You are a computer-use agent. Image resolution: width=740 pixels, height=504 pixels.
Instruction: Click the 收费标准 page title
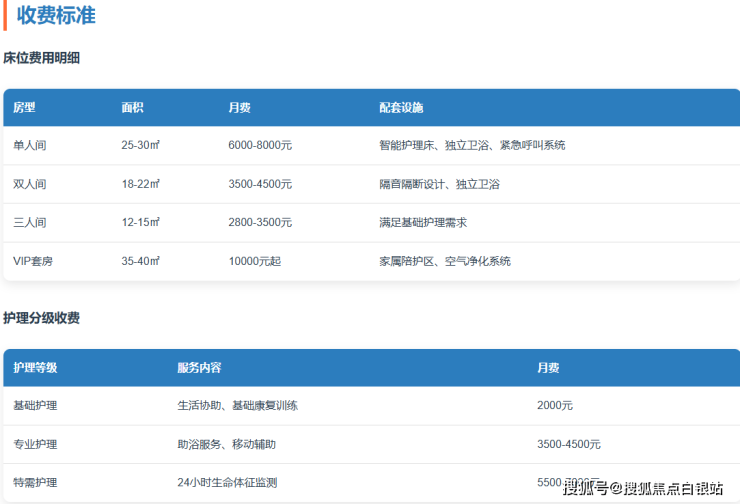click(x=56, y=16)
